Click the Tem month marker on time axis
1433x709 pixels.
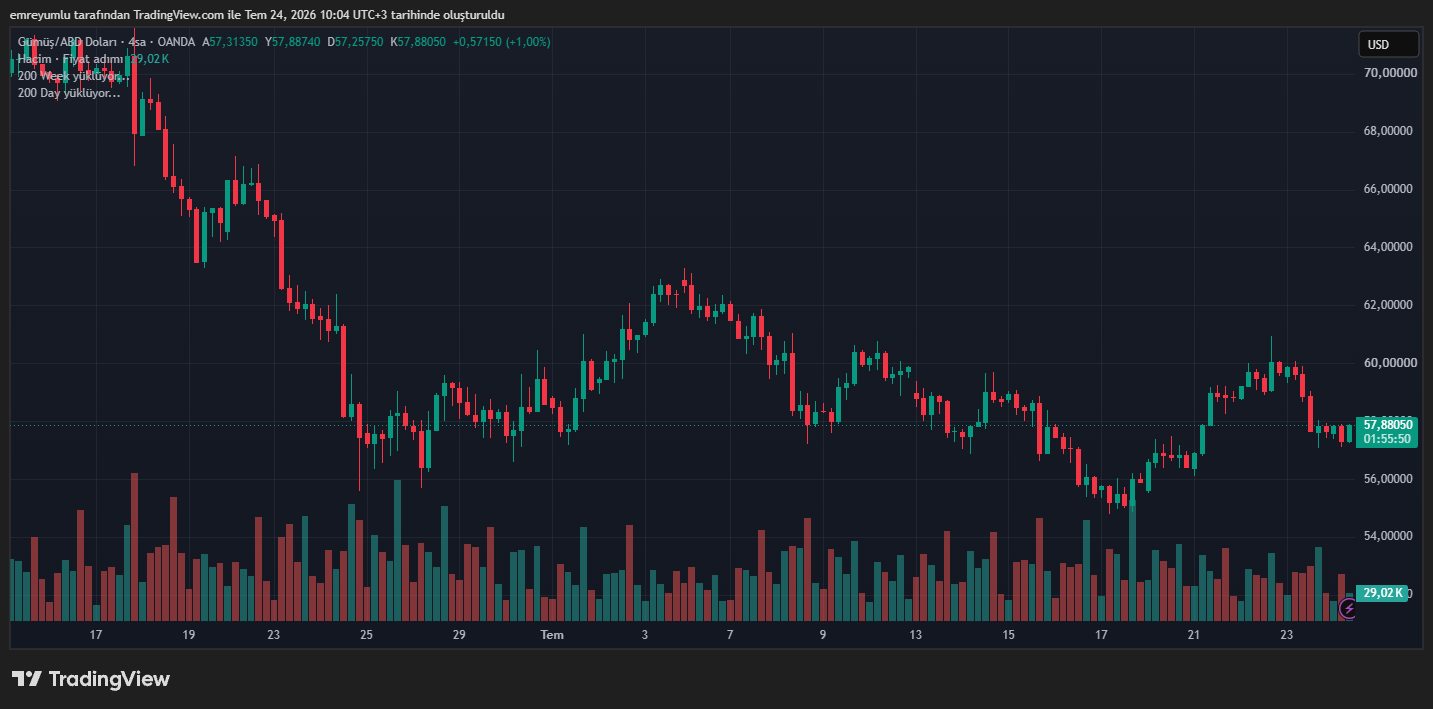pos(552,635)
